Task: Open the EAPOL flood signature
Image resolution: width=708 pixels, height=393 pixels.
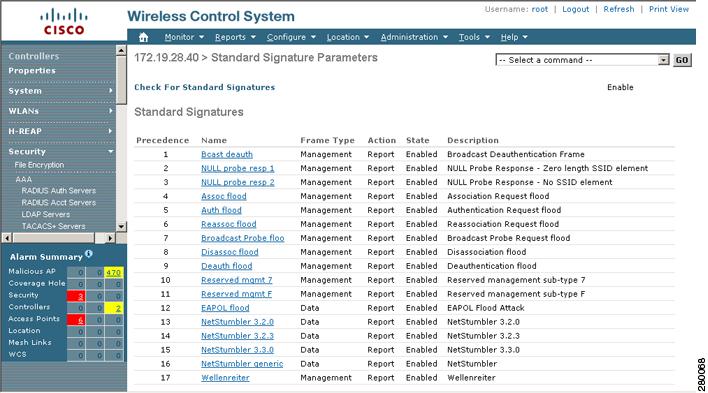Action: pyautogui.click(x=225, y=308)
